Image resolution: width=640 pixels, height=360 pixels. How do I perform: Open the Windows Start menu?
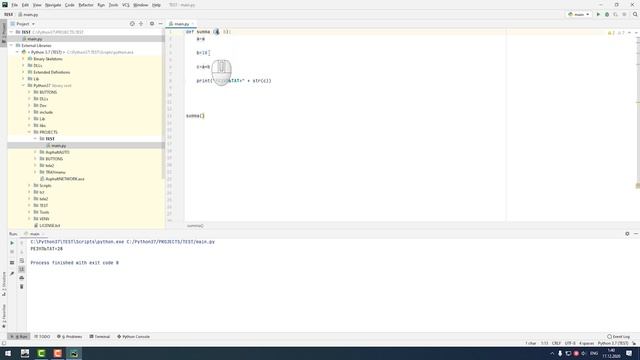[x=8, y=353]
